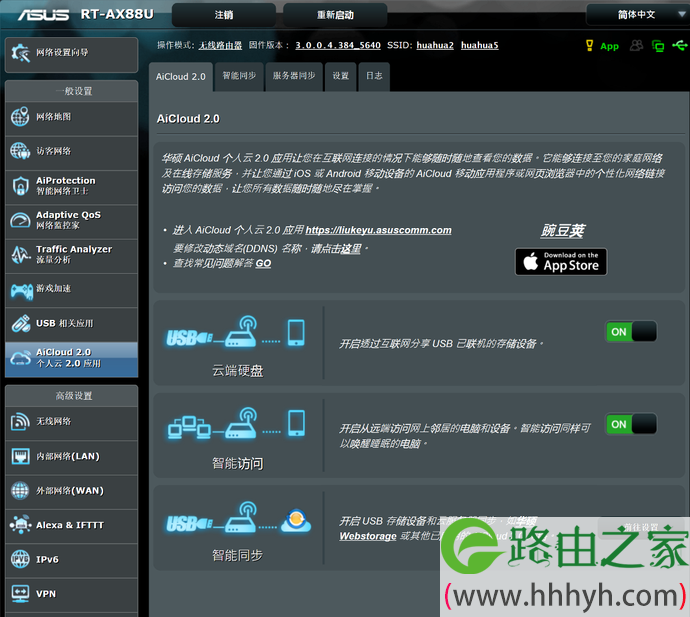Click the Smart Access computers illustration
690x617 pixels.
pos(235,423)
